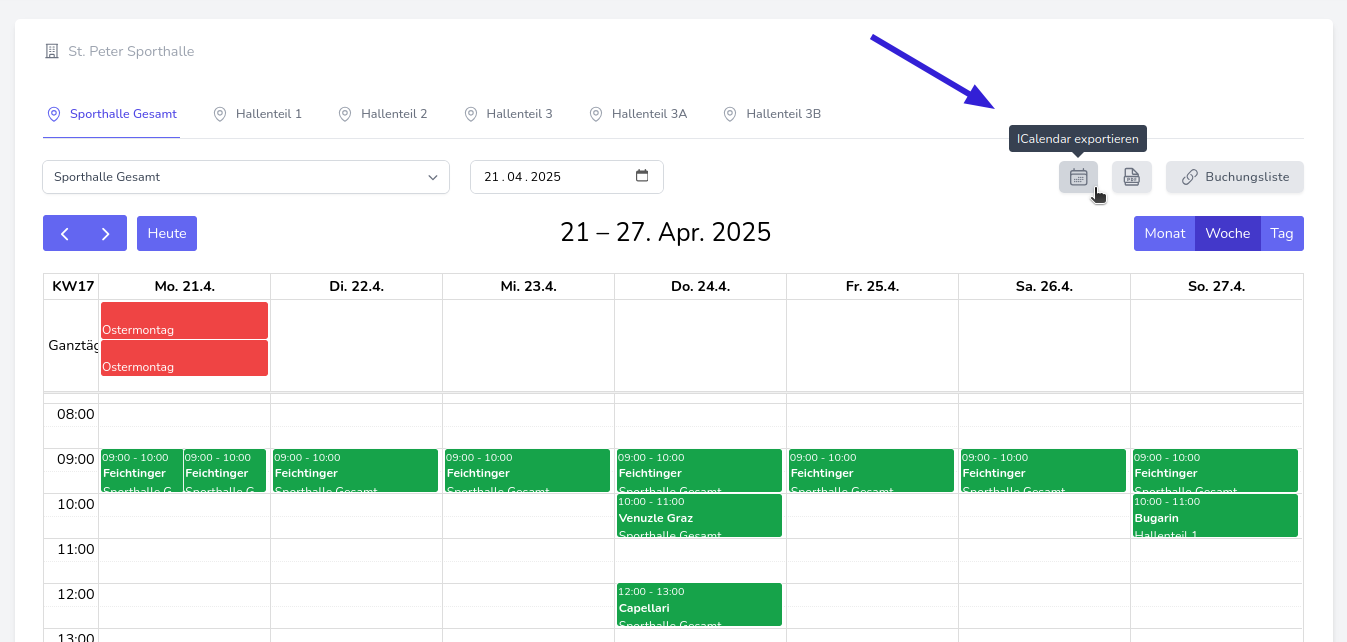
Task: Click the PDF export icon
Action: click(x=1131, y=177)
